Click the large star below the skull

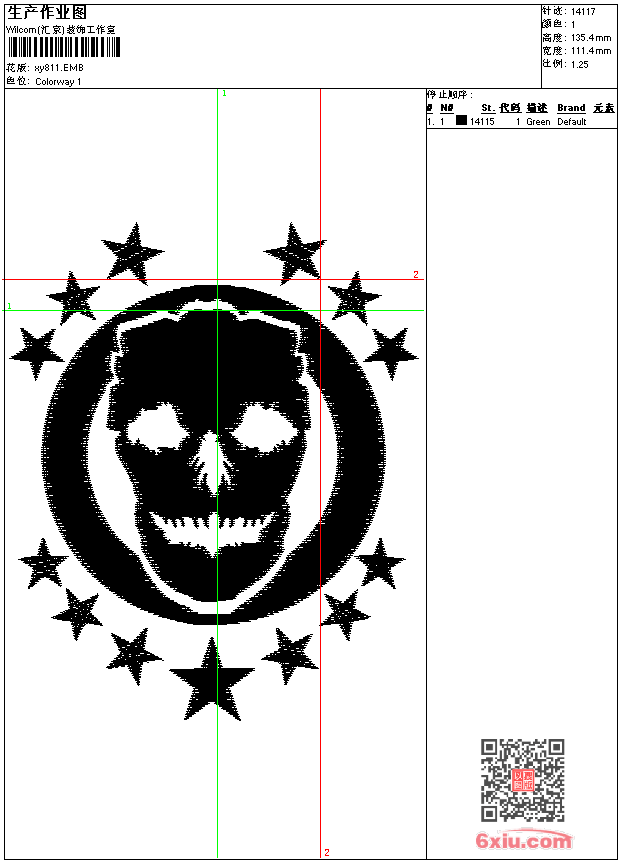(x=212, y=679)
